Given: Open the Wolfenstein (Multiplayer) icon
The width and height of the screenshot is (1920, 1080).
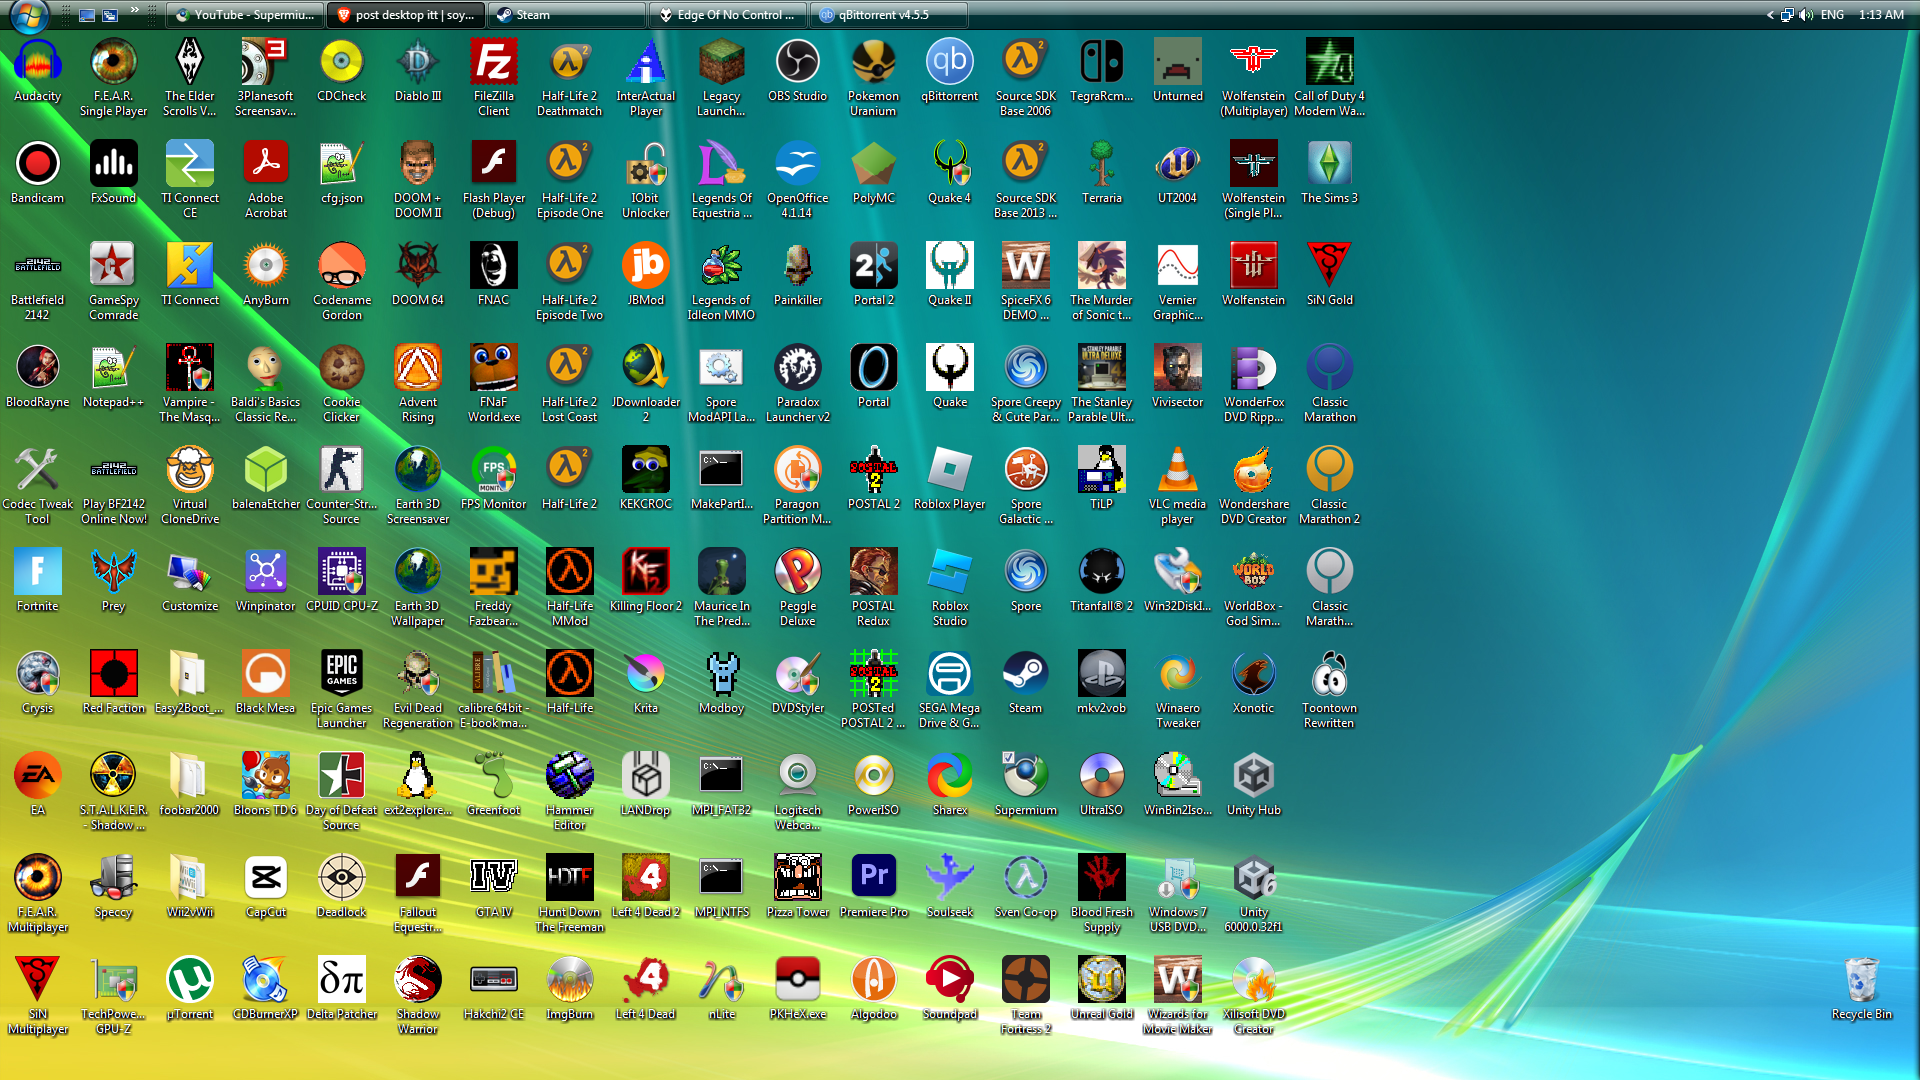Looking at the screenshot, I should tap(1254, 78).
